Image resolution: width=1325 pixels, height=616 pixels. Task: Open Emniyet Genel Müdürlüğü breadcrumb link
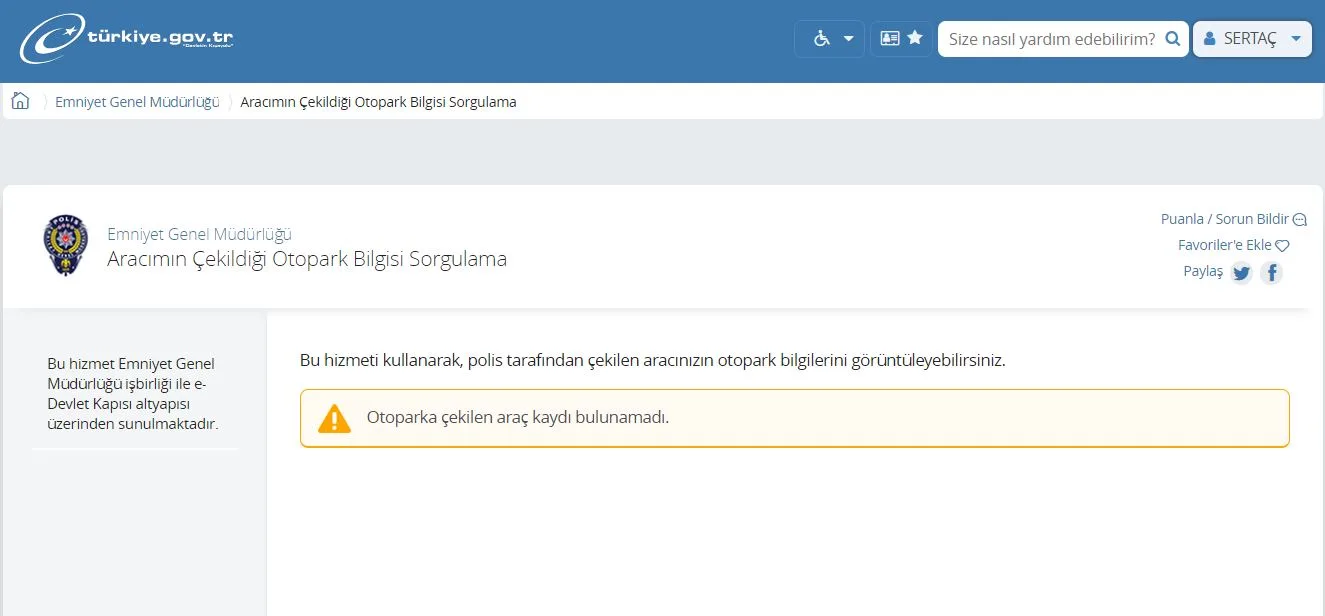coord(137,102)
